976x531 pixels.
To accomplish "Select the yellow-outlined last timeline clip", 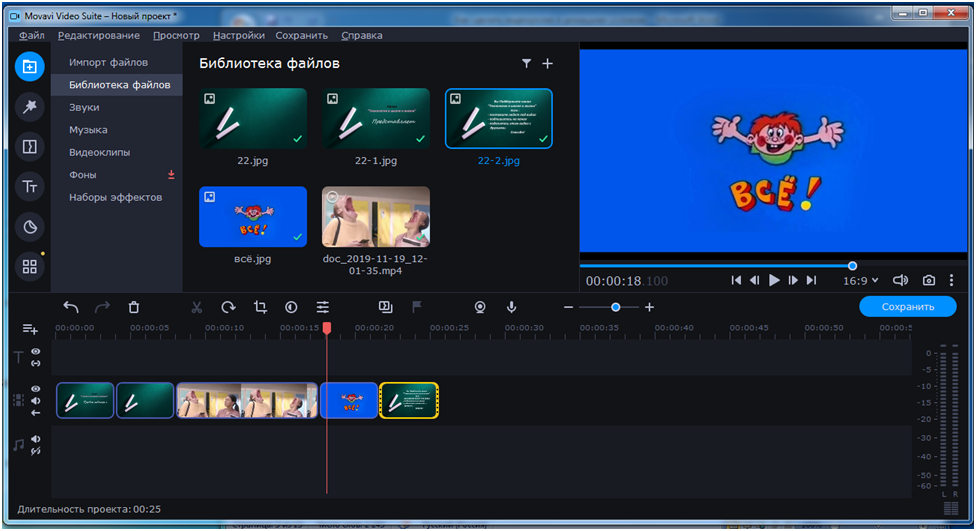I will (x=409, y=400).
